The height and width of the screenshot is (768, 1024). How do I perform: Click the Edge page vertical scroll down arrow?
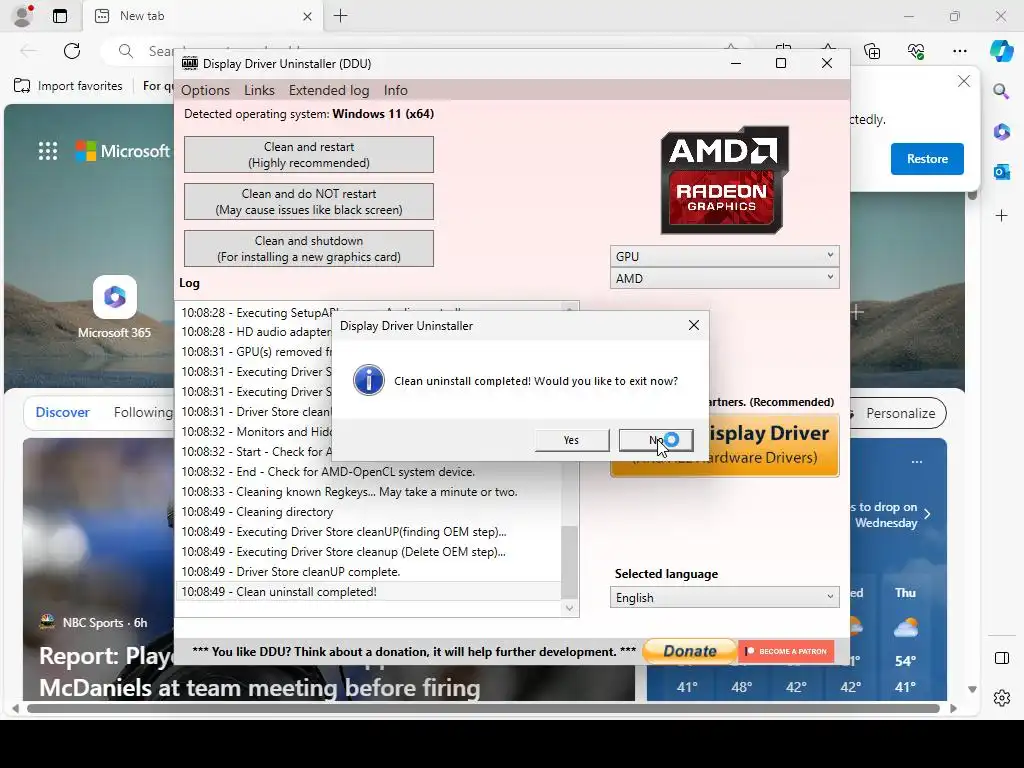972,690
